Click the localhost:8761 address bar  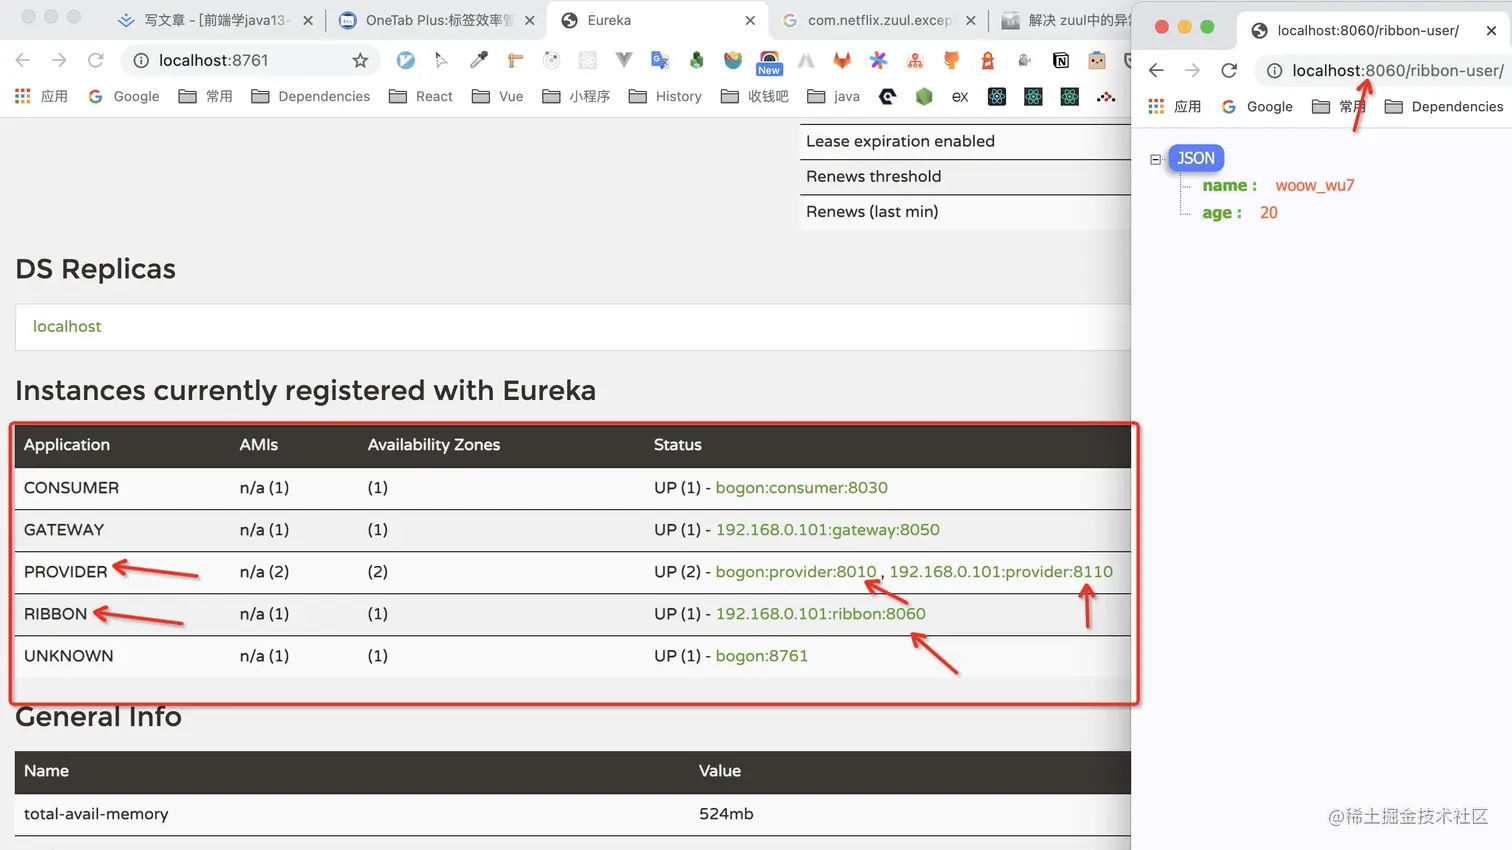[x=250, y=60]
